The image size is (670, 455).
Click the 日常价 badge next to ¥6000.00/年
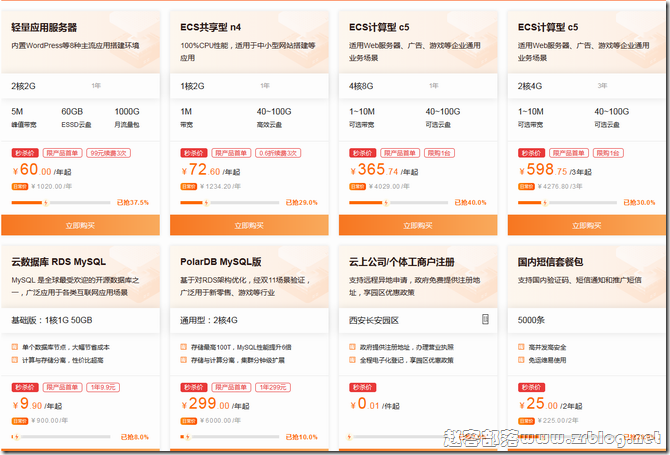click(188, 421)
